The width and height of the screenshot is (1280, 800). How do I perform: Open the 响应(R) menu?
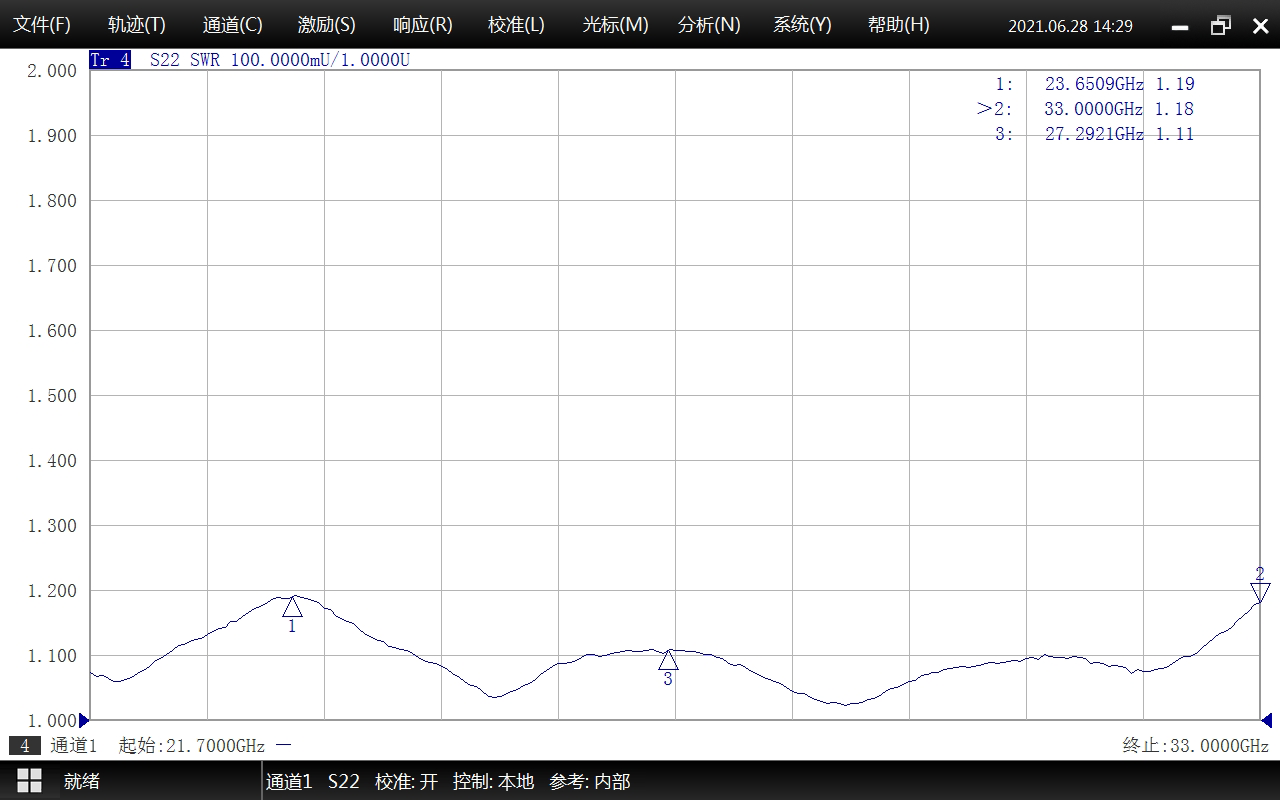click(x=422, y=25)
